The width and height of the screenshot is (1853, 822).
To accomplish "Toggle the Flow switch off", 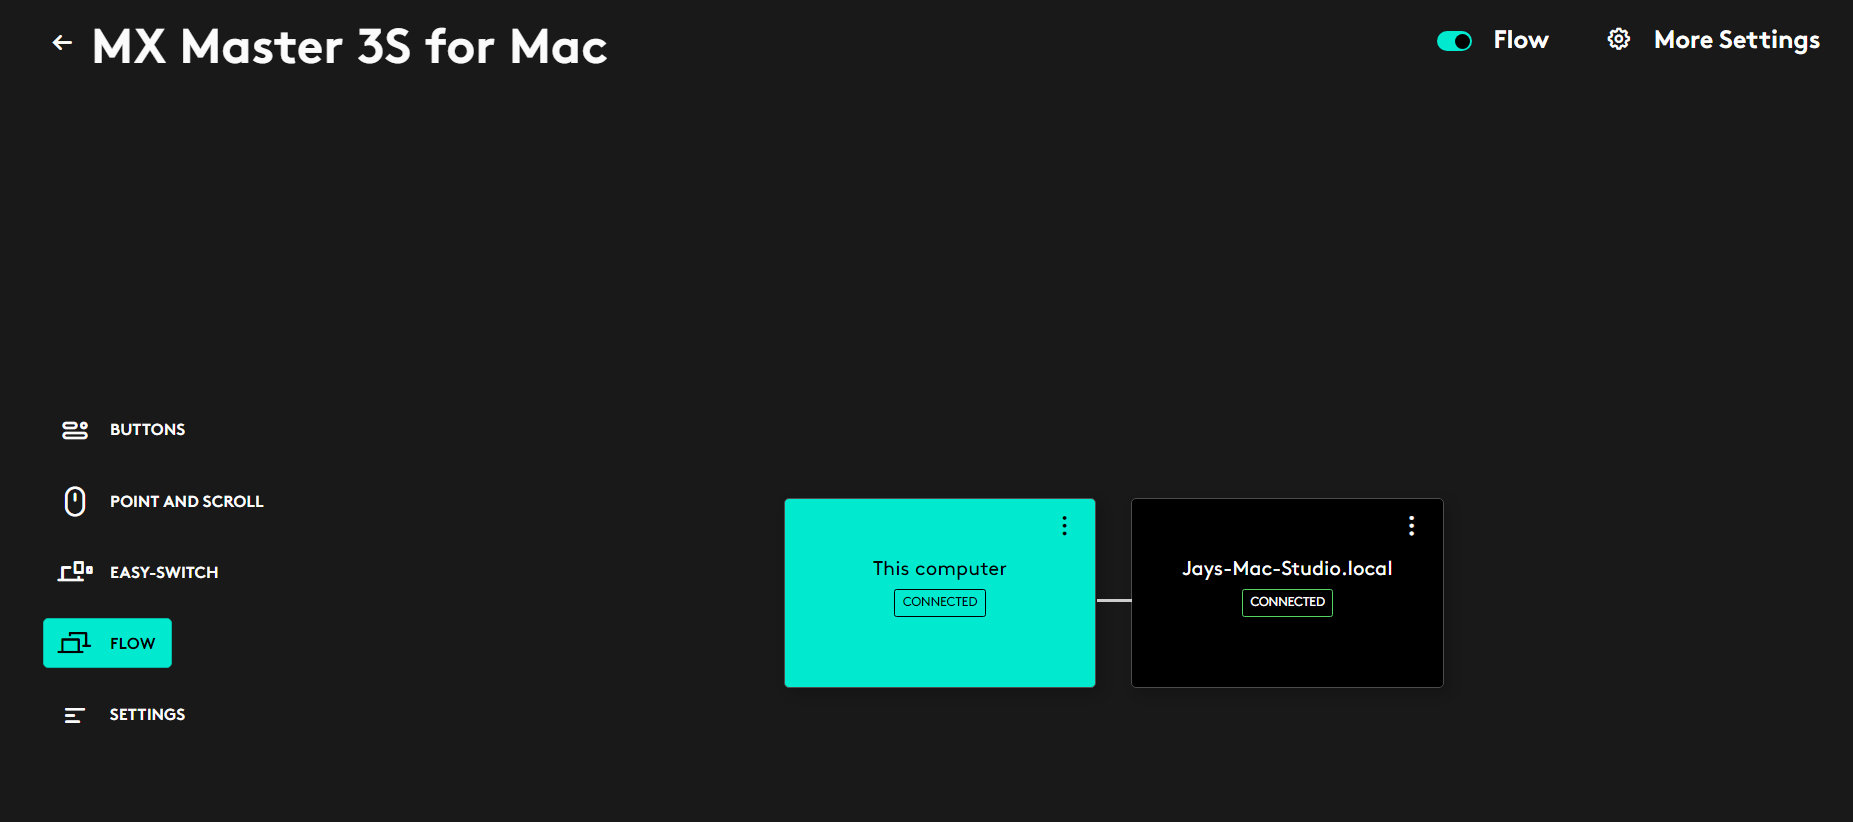I will point(1454,41).
